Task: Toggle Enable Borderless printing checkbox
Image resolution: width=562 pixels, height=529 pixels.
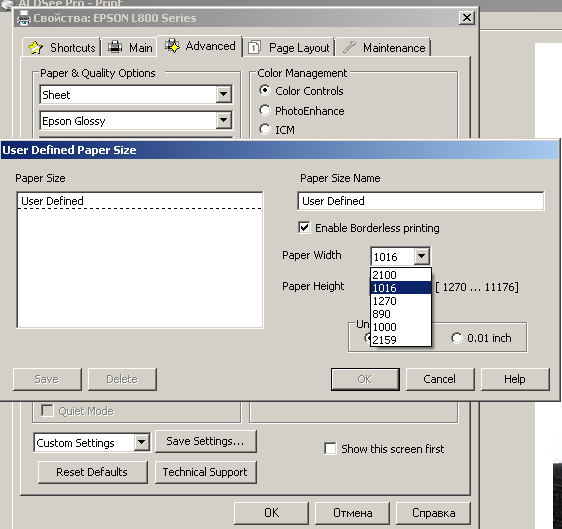Action: pos(304,228)
